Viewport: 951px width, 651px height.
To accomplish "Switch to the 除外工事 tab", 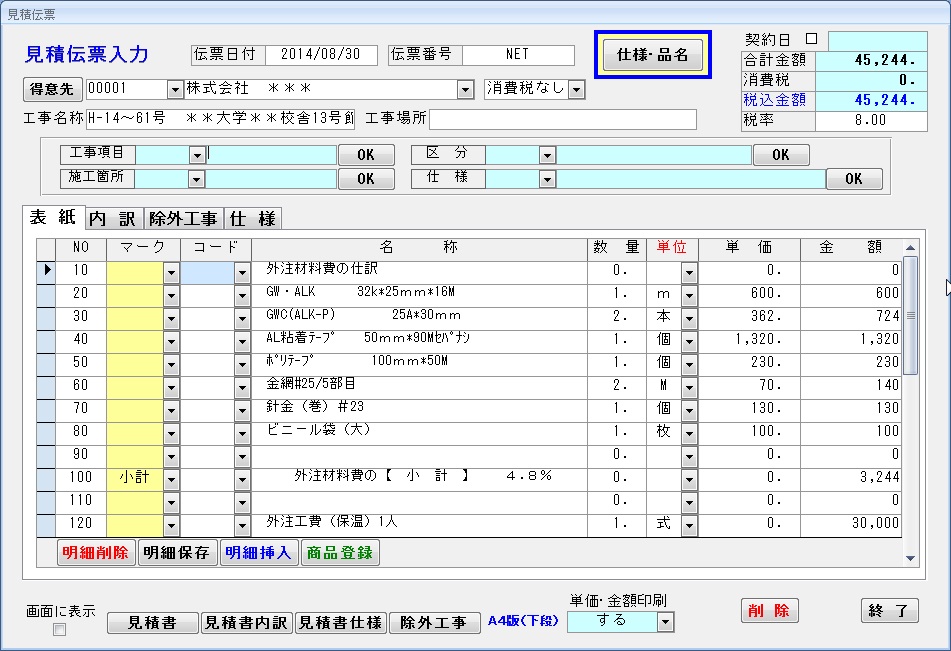I will 184,218.
